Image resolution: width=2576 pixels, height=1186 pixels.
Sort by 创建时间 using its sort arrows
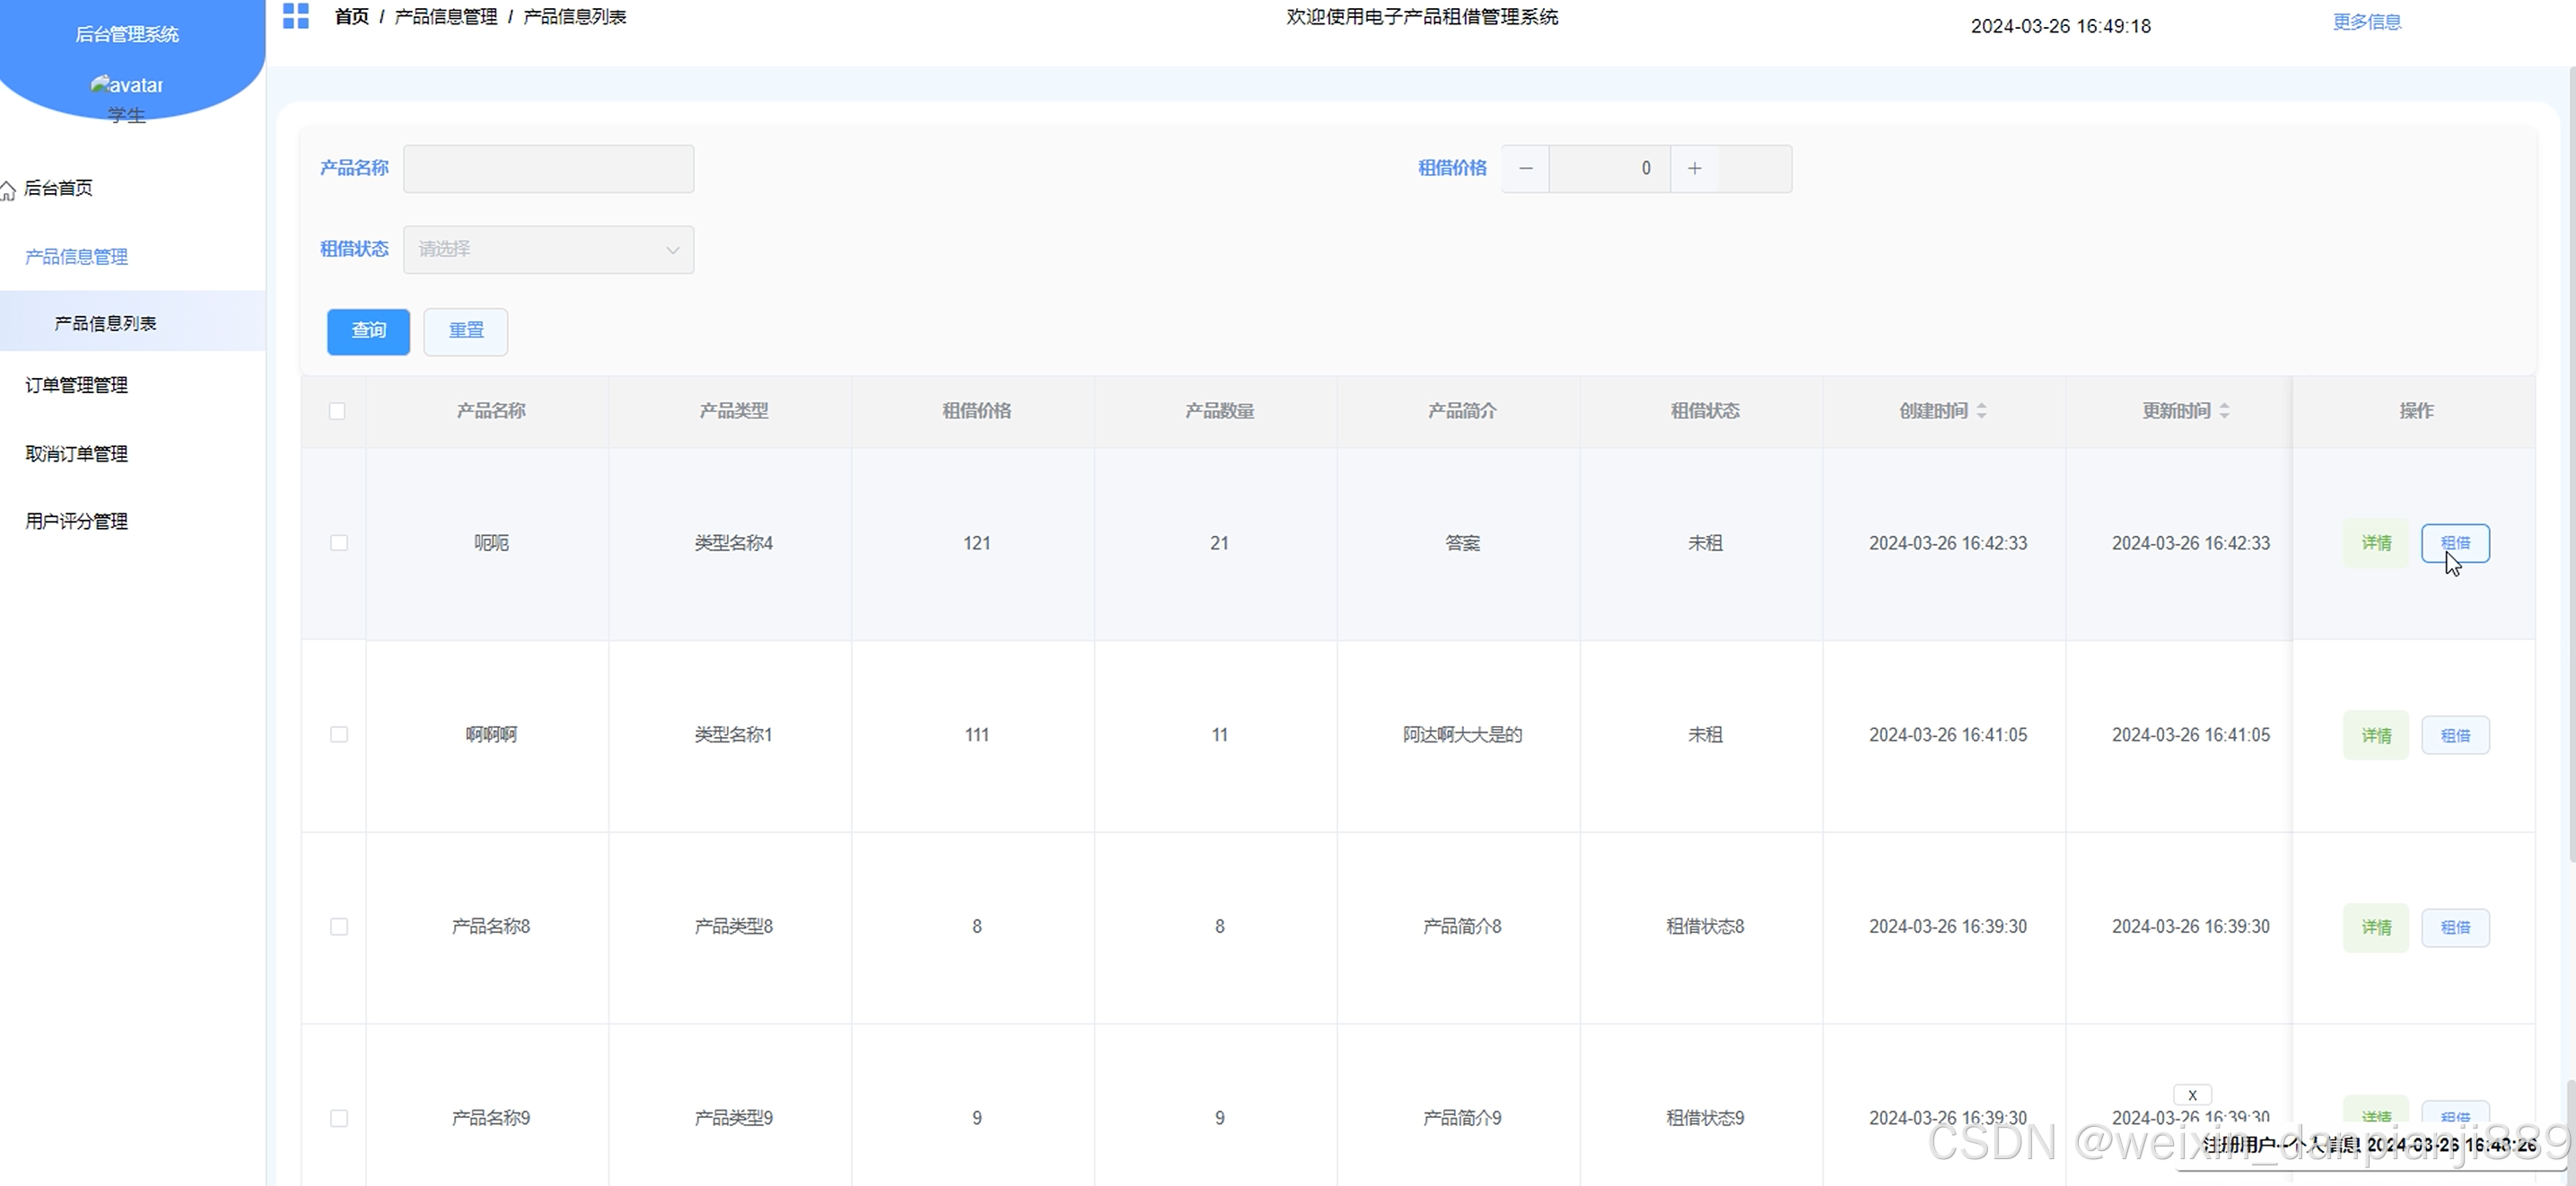pyautogui.click(x=1981, y=411)
